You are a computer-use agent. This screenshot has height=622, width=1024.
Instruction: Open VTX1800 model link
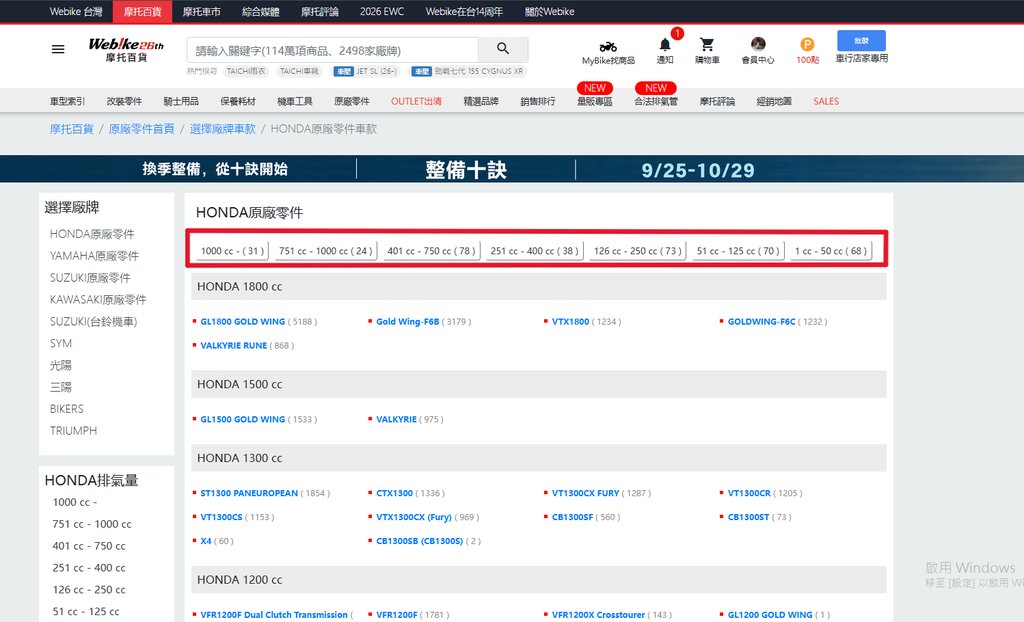click(x=570, y=321)
